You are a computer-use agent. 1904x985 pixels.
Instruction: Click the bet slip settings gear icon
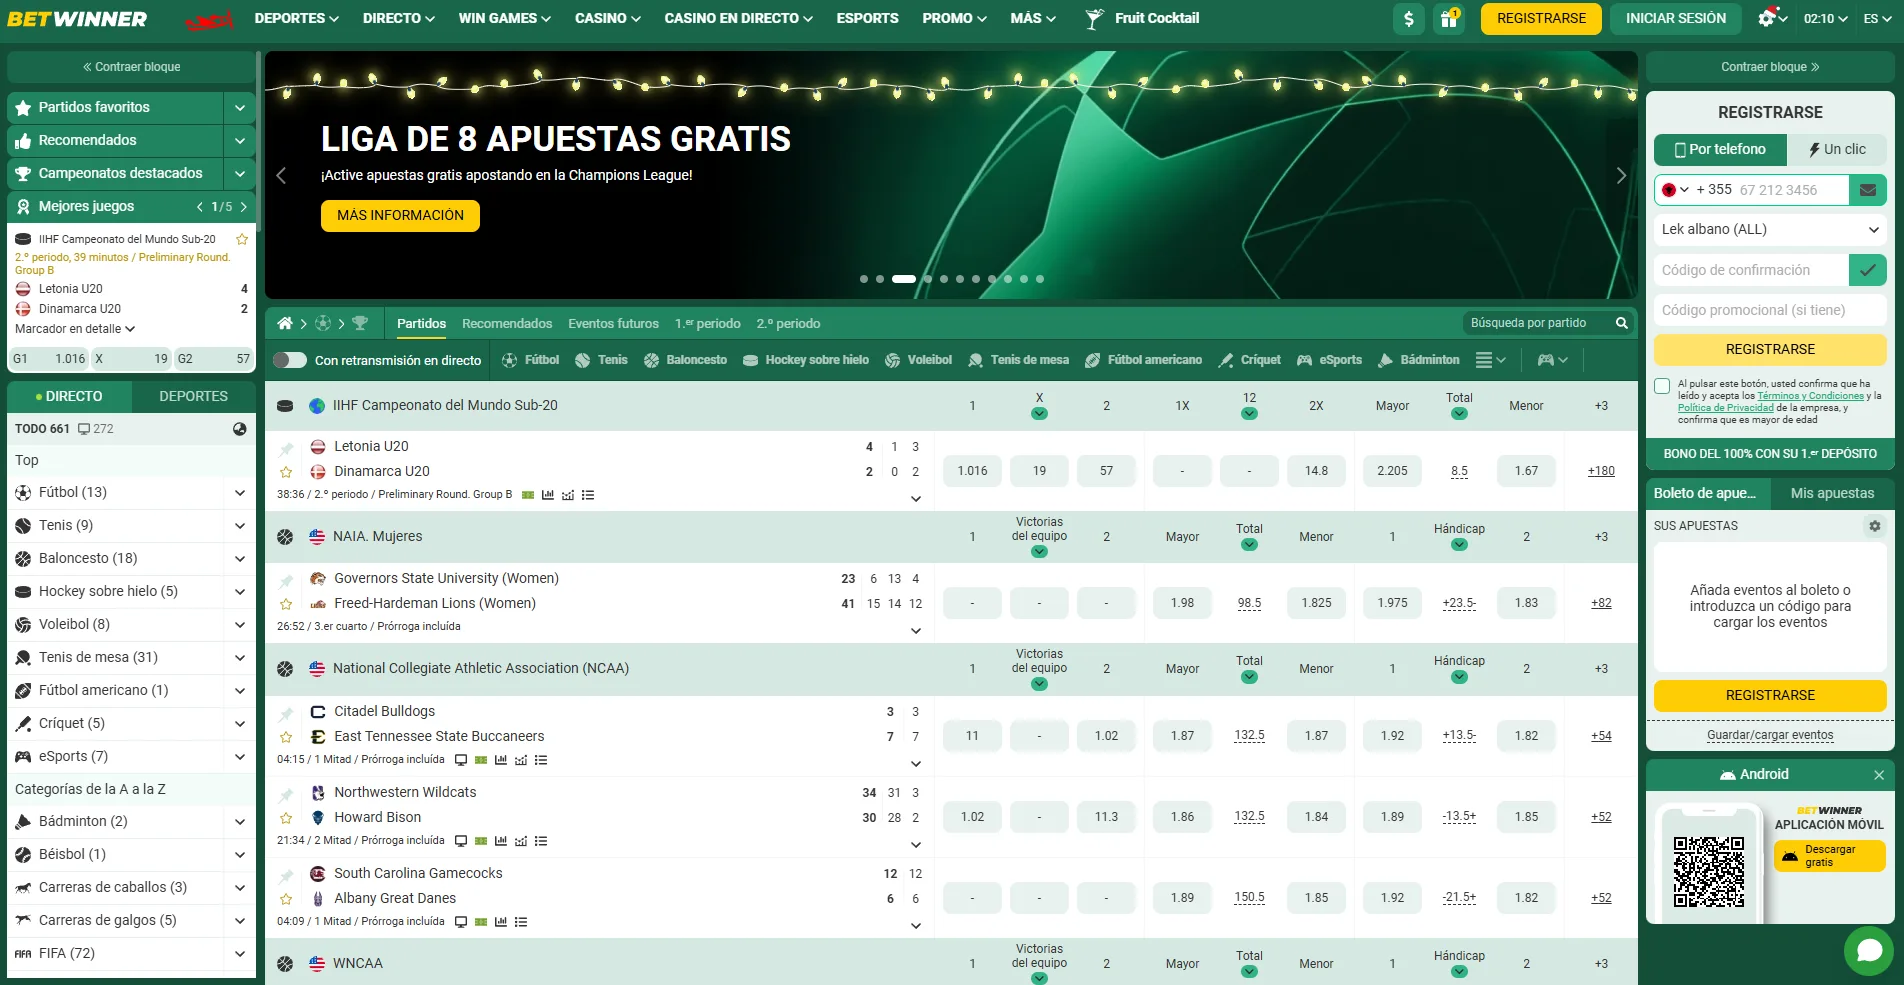1874,526
